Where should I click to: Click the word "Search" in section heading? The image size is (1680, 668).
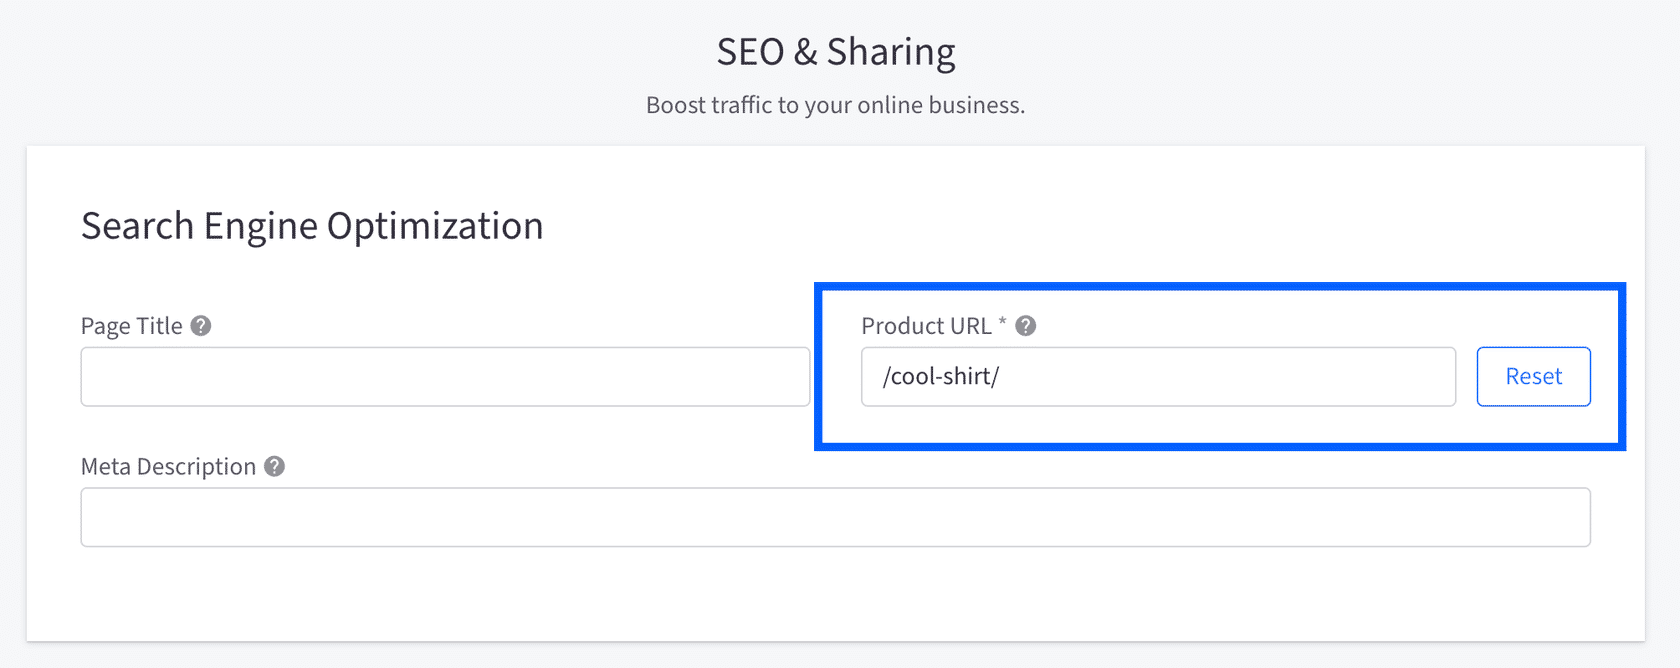137,226
